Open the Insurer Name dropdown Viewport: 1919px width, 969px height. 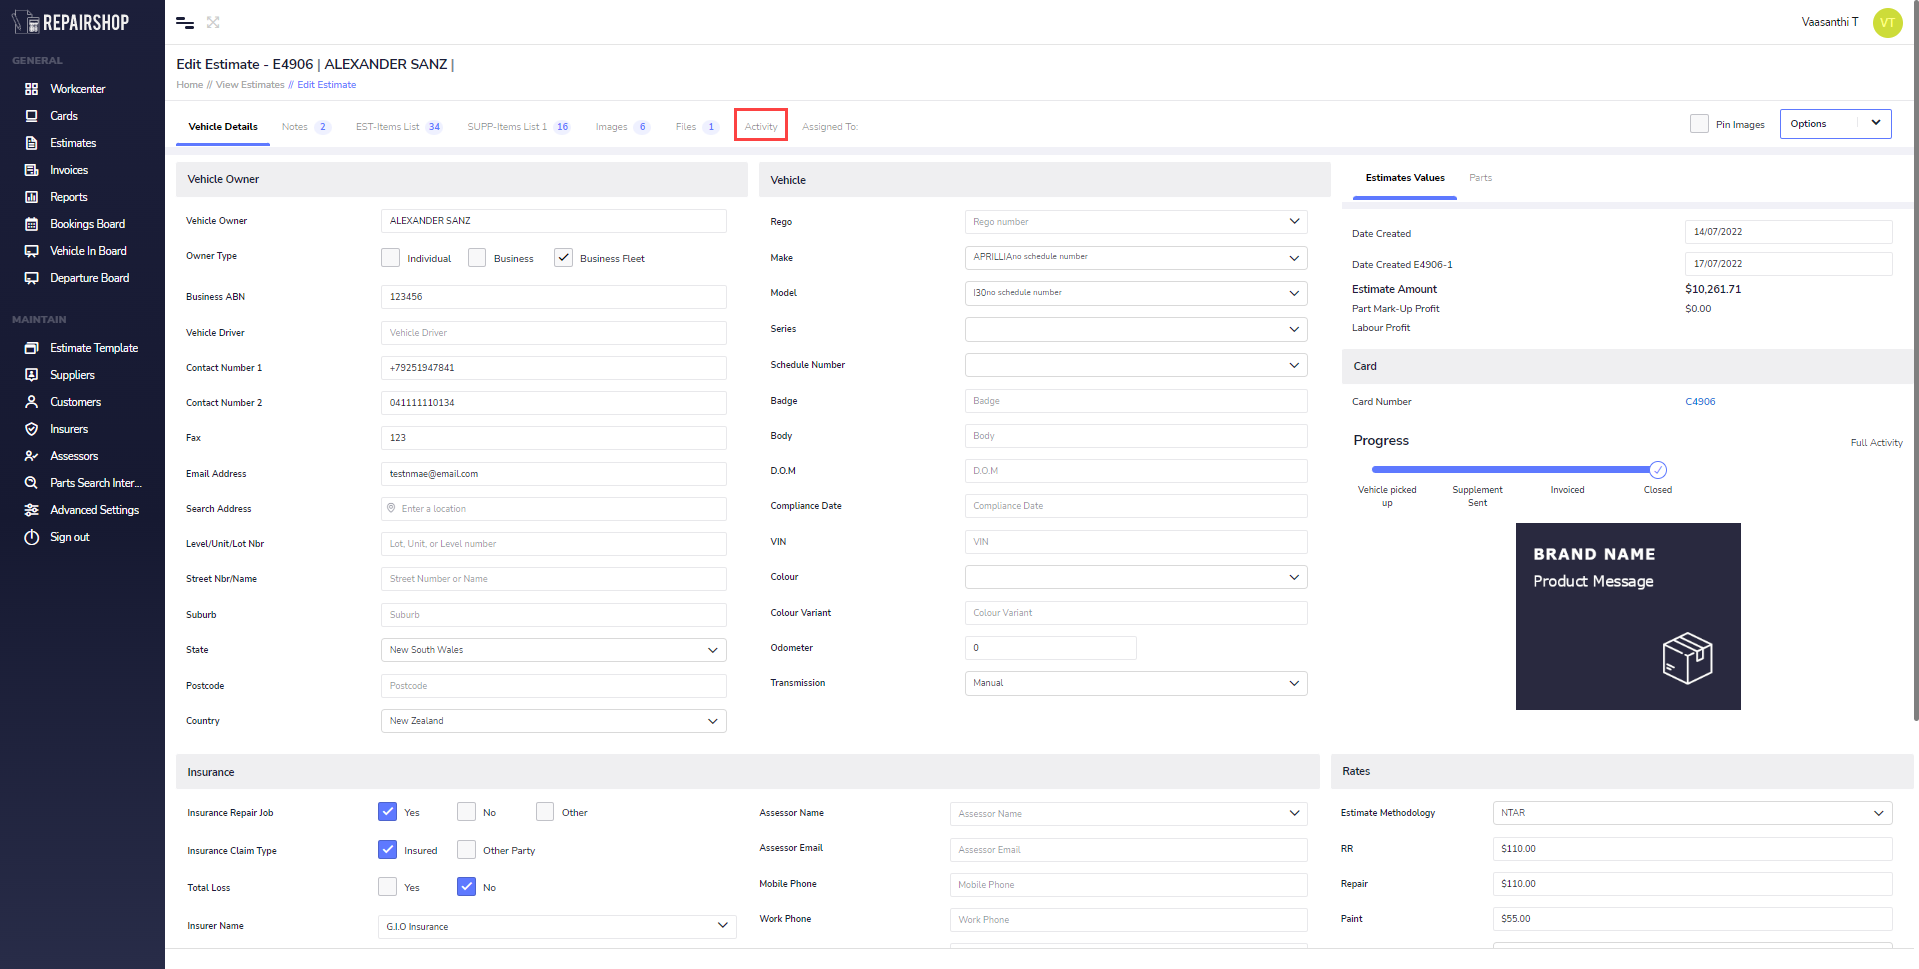(x=557, y=927)
